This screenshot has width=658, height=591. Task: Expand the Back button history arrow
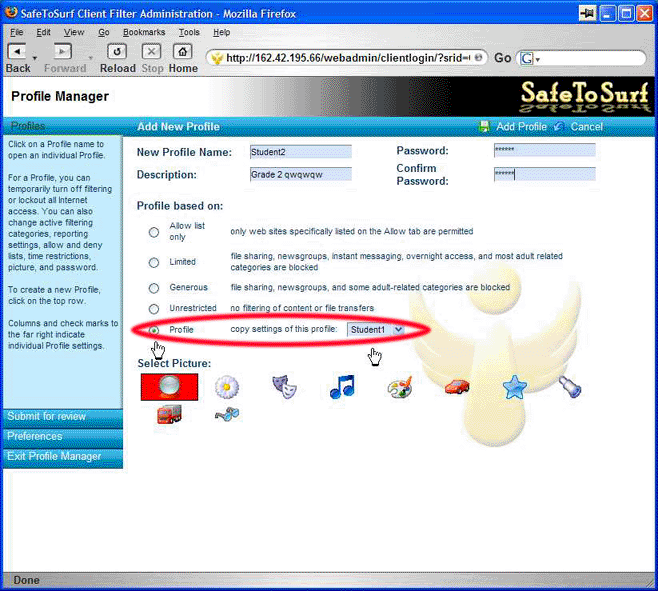click(x=34, y=58)
